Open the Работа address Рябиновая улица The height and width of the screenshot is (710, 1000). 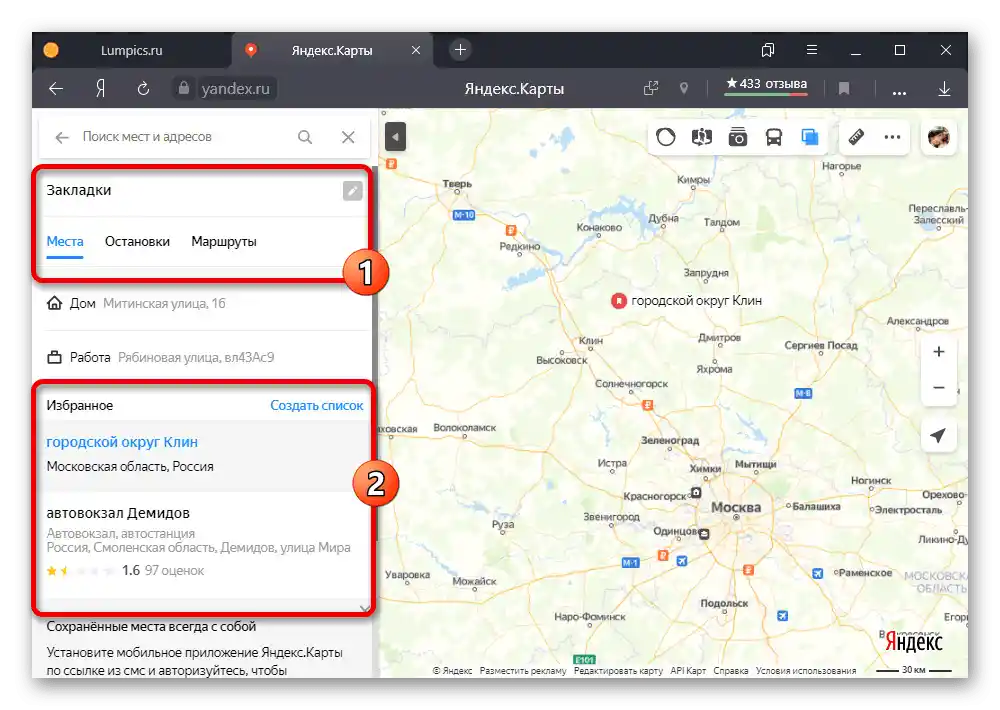204,357
